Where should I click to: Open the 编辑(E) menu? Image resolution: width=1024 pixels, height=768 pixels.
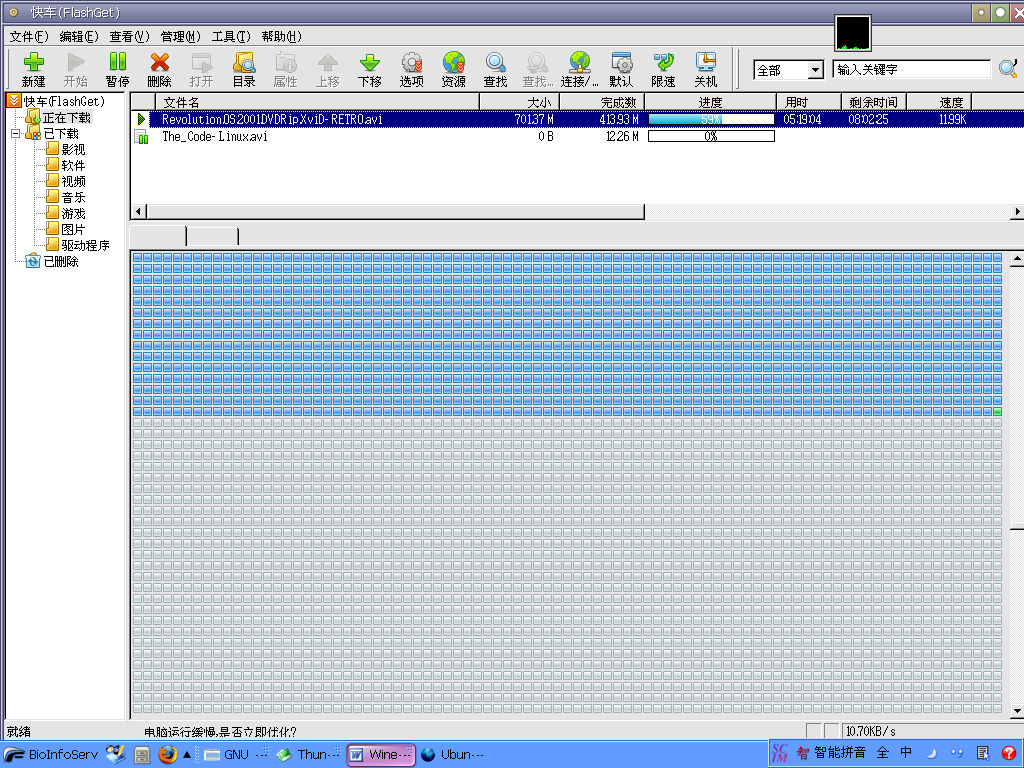point(79,37)
